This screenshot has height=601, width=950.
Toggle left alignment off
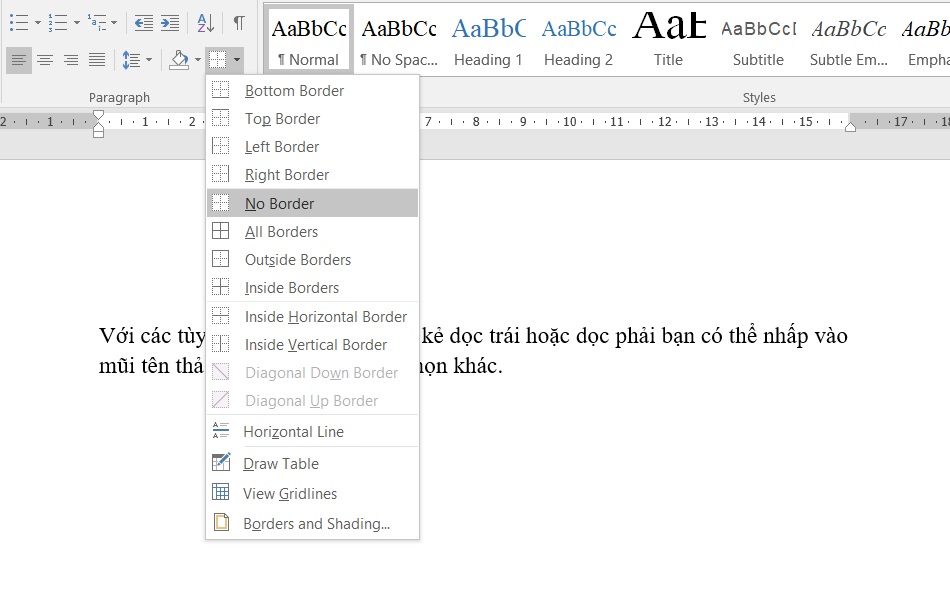pos(18,59)
